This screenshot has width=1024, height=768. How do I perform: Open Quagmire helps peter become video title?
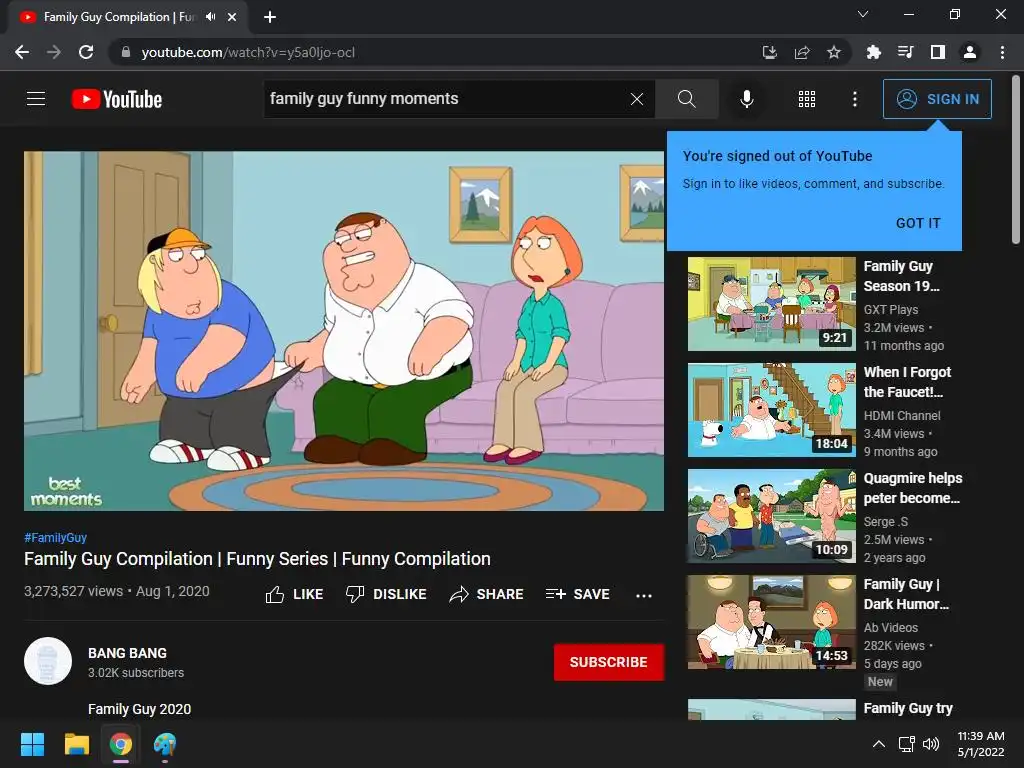912,488
